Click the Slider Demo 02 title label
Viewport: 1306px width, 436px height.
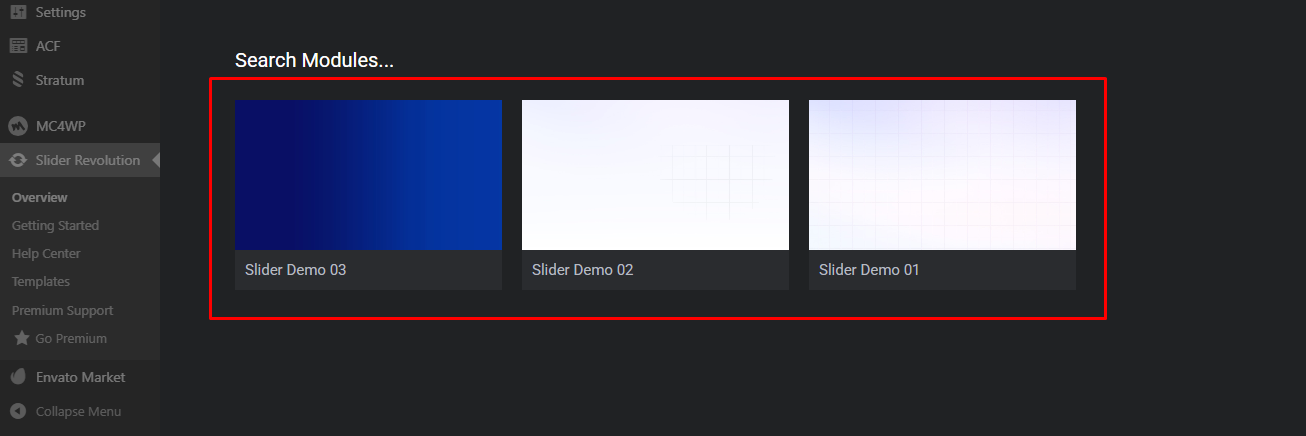582,270
